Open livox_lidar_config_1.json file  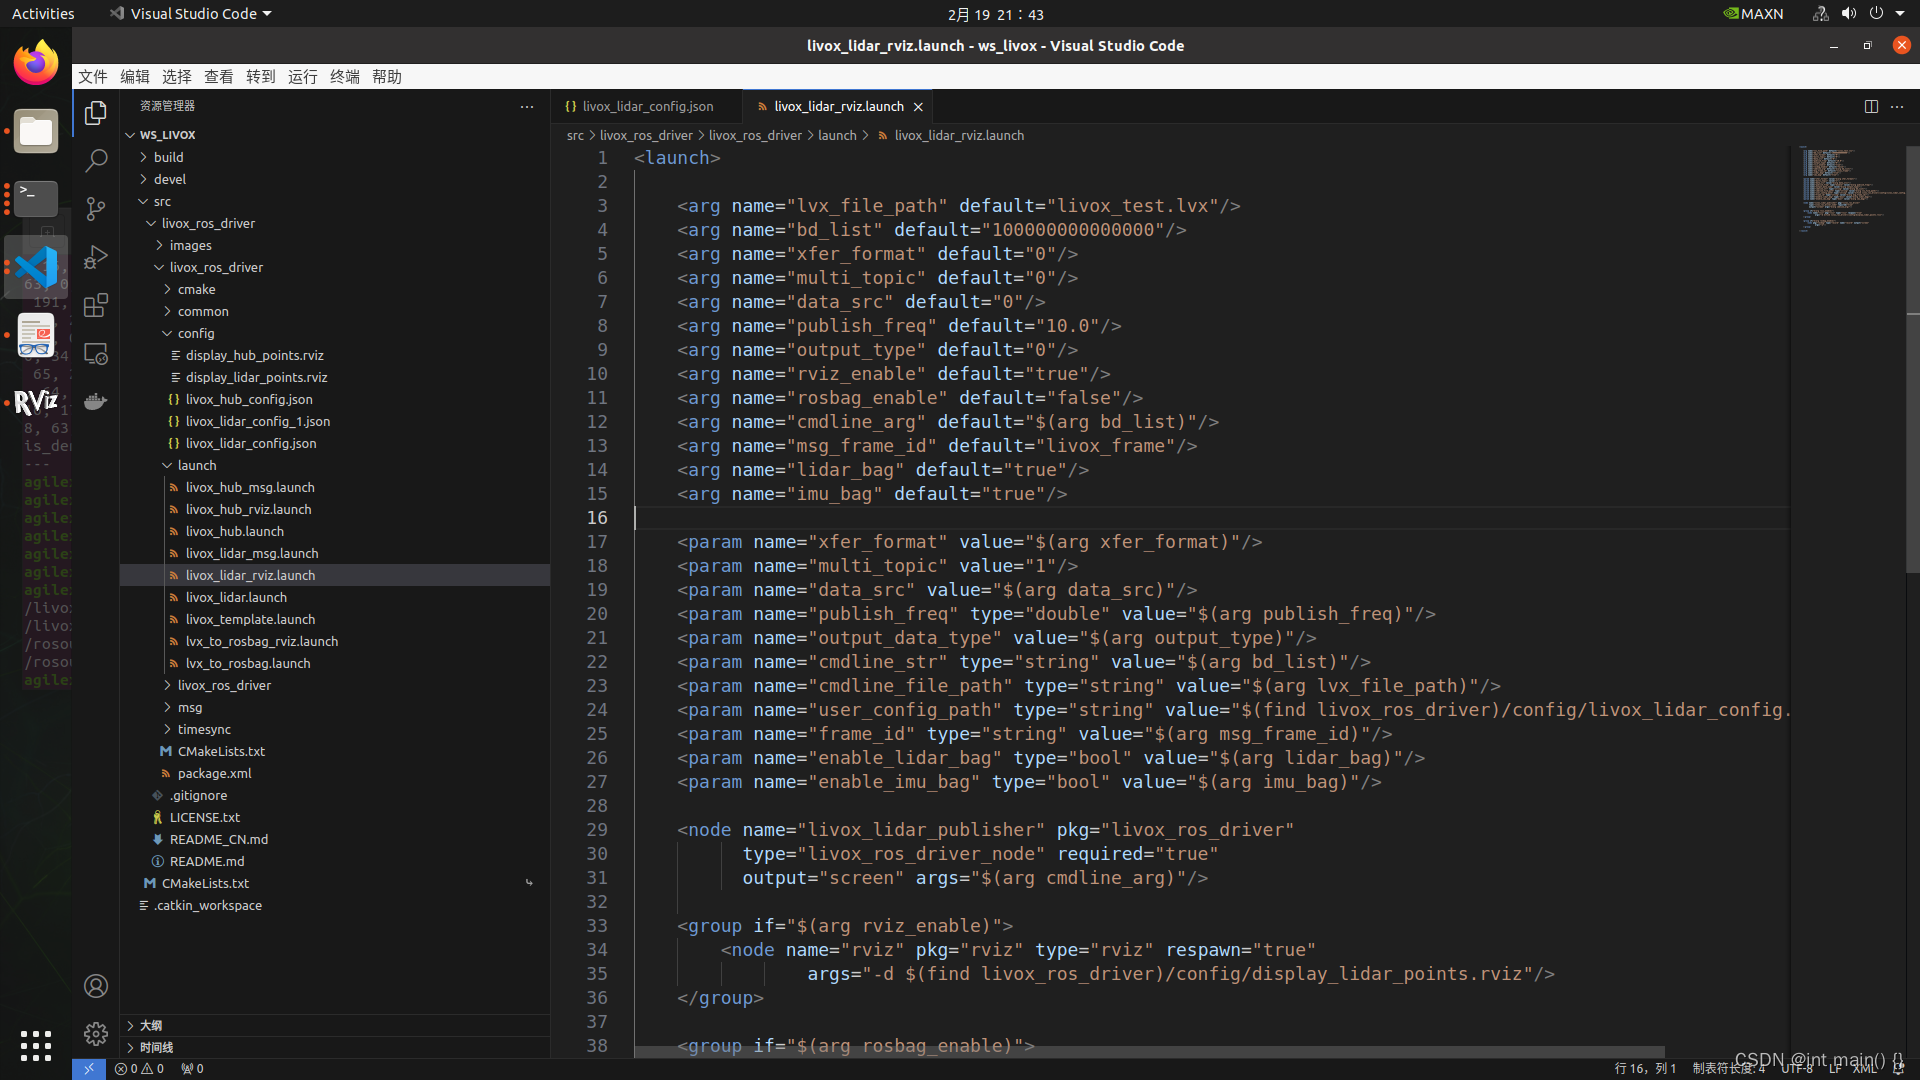(257, 421)
